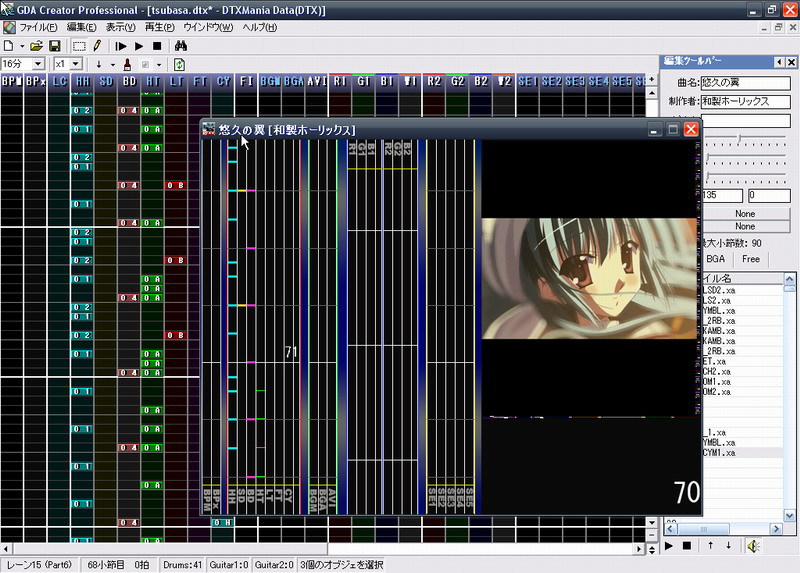
Task: Click the BGM lane header
Action: coord(270,82)
